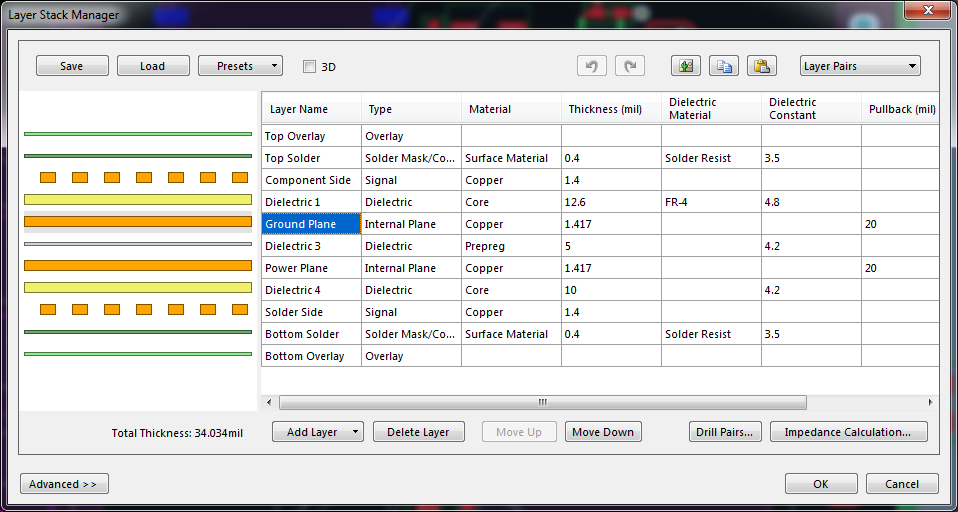Click the Paste clipboard icon

click(762, 66)
